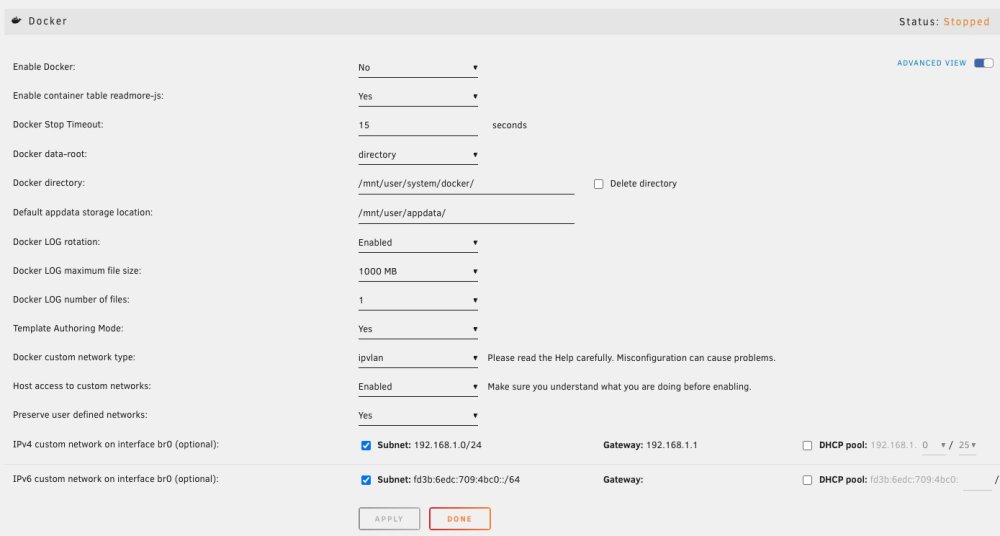Click the Done button
This screenshot has height=536, width=1000.
tap(460, 519)
